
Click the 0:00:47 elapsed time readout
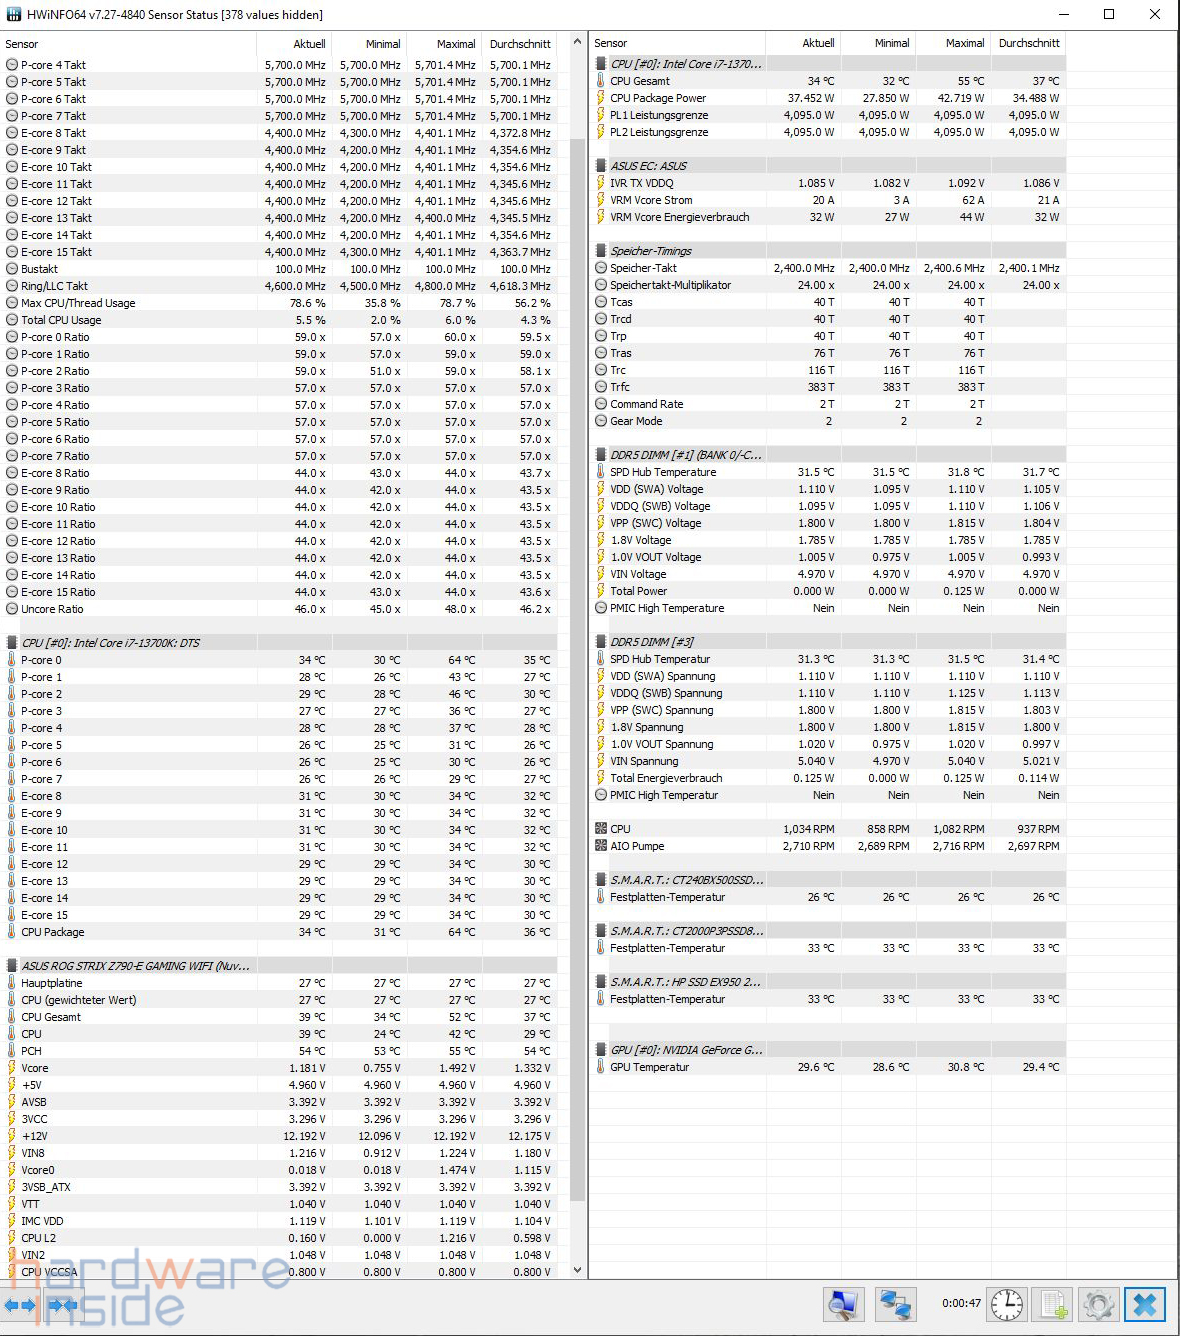tap(961, 1303)
